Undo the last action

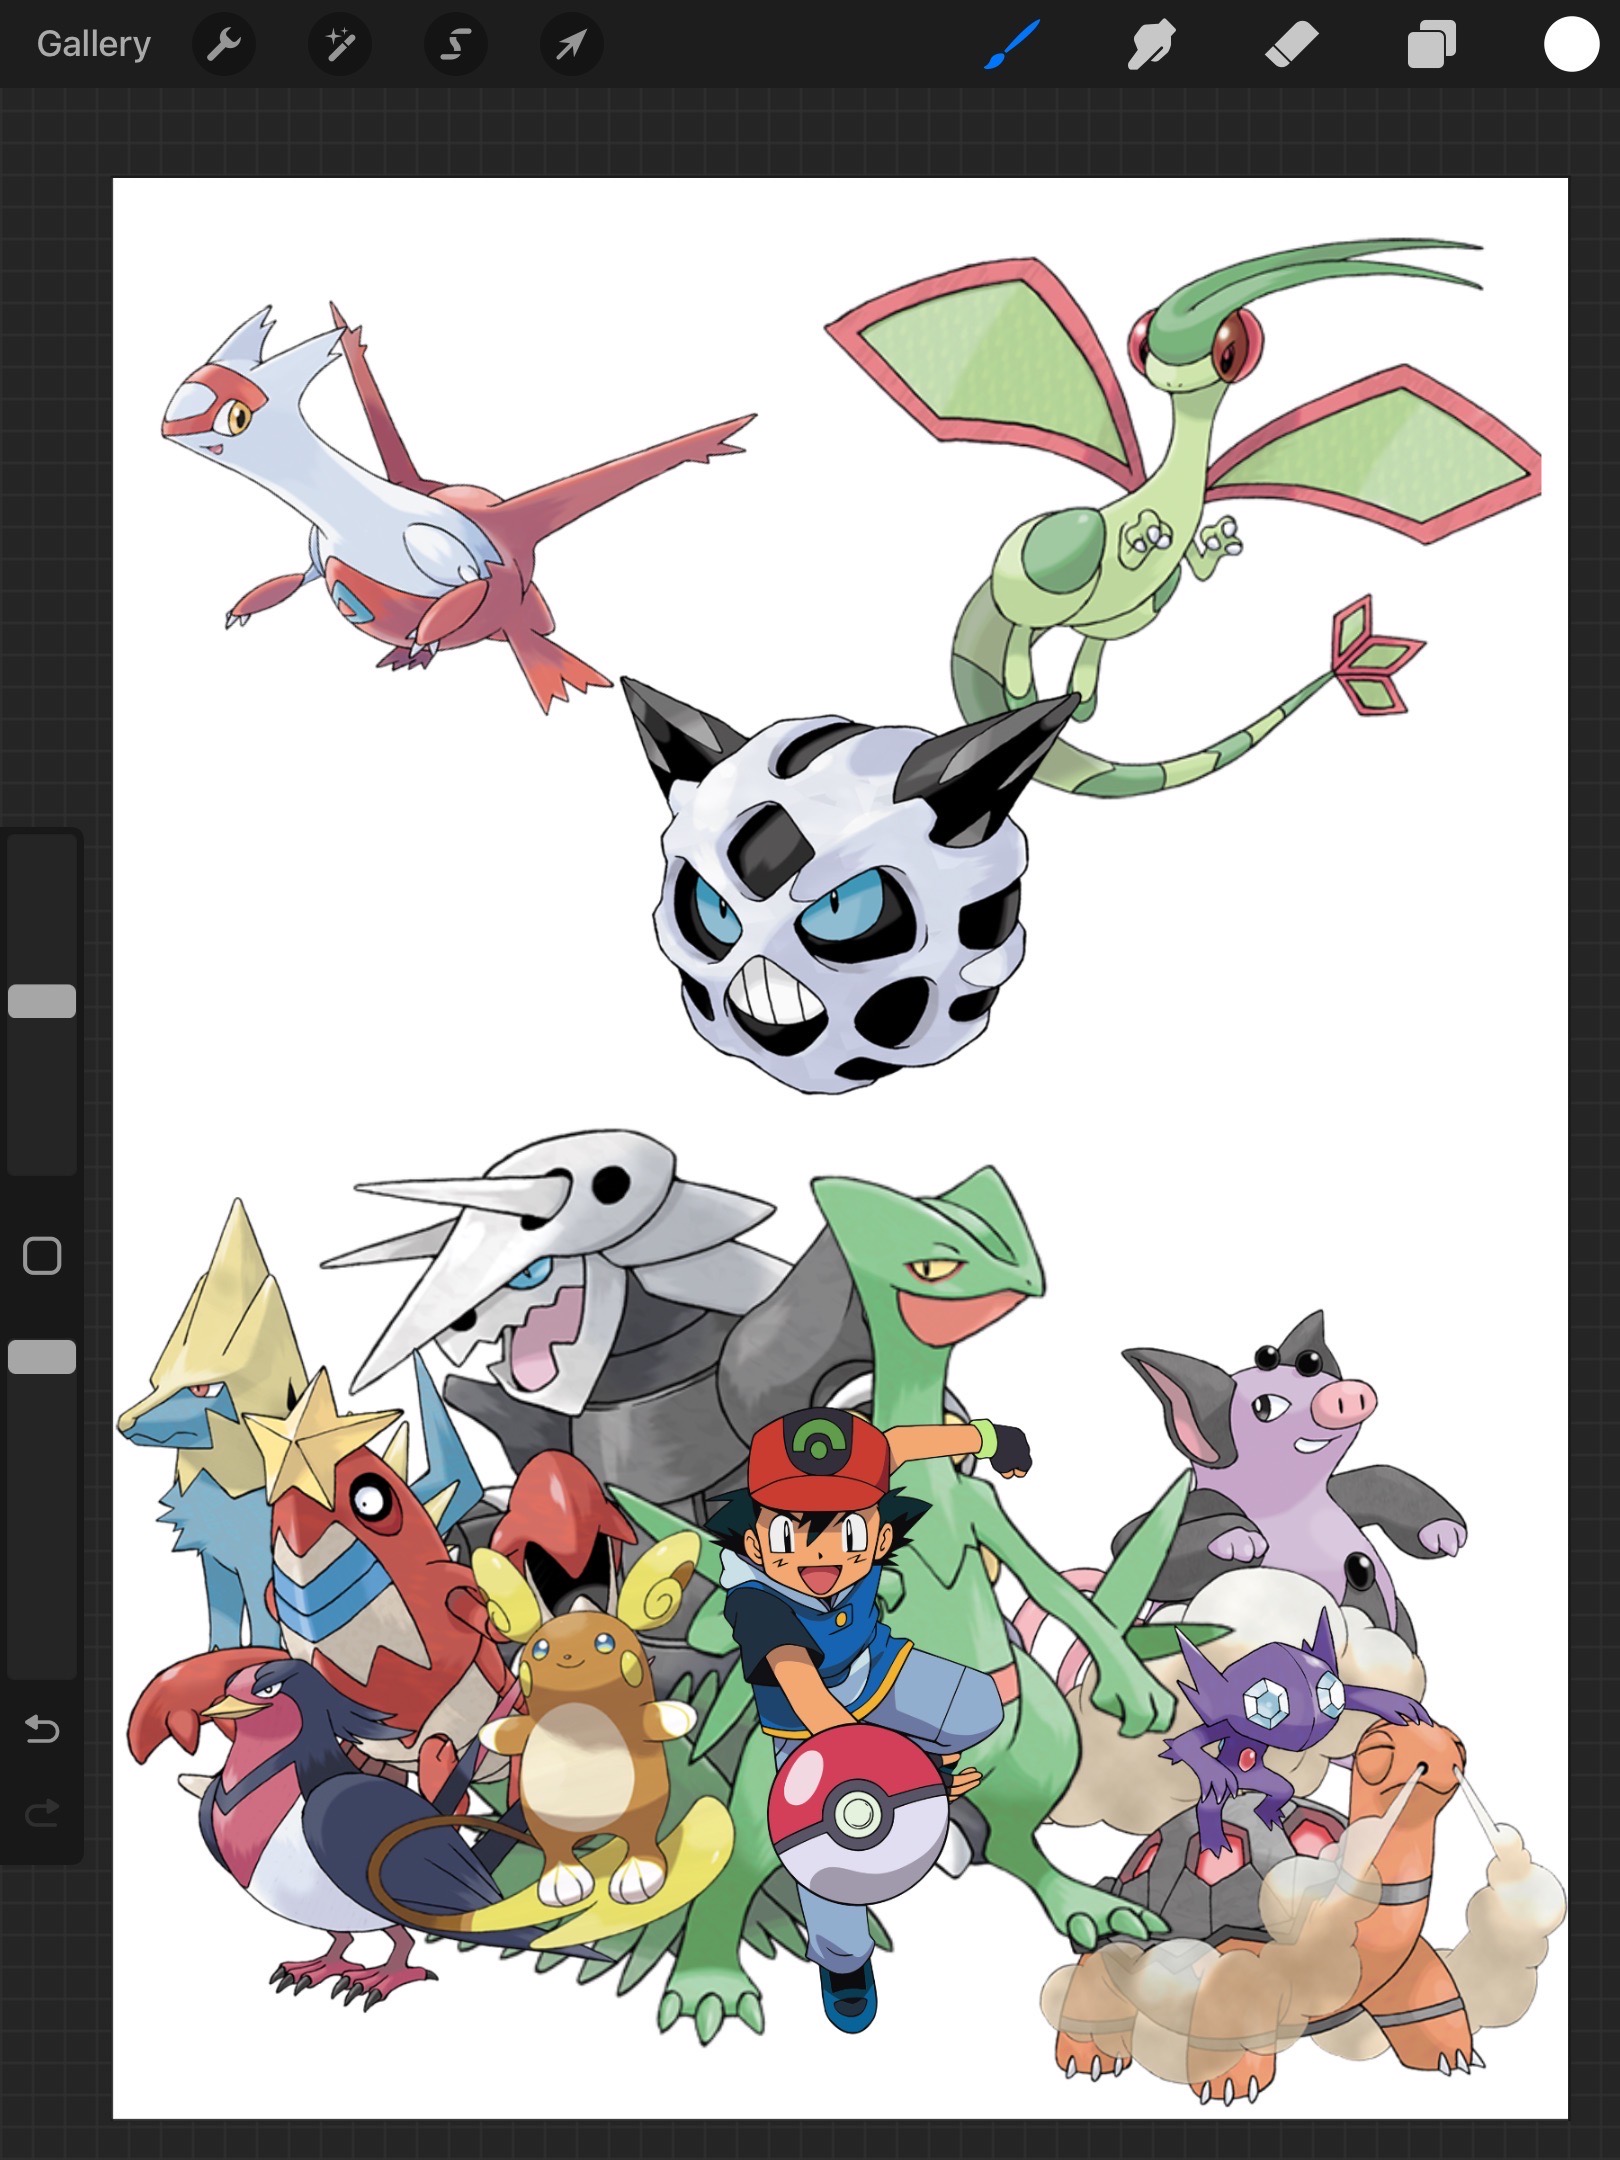(x=42, y=1729)
